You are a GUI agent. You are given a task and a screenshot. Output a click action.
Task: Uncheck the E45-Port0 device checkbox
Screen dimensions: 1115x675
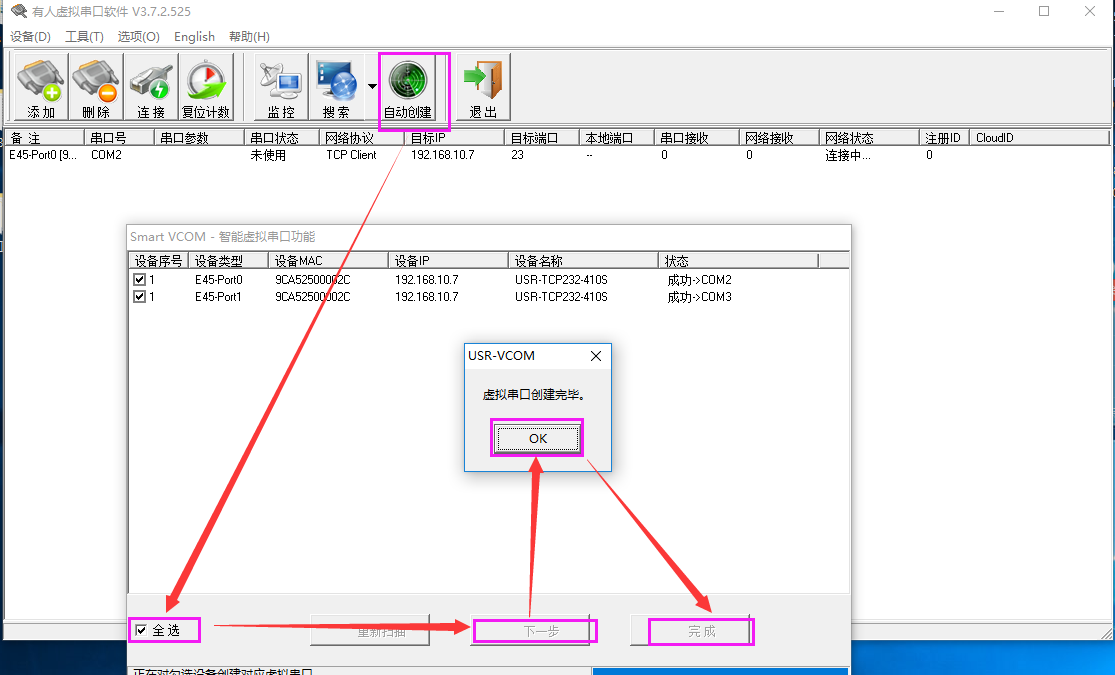[139, 280]
